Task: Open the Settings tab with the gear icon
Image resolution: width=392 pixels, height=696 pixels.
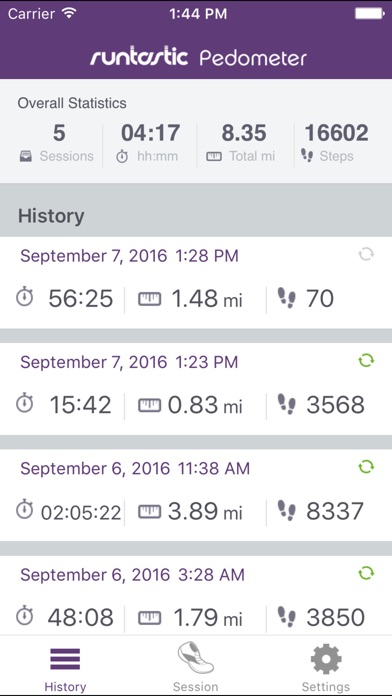Action: pos(326,668)
